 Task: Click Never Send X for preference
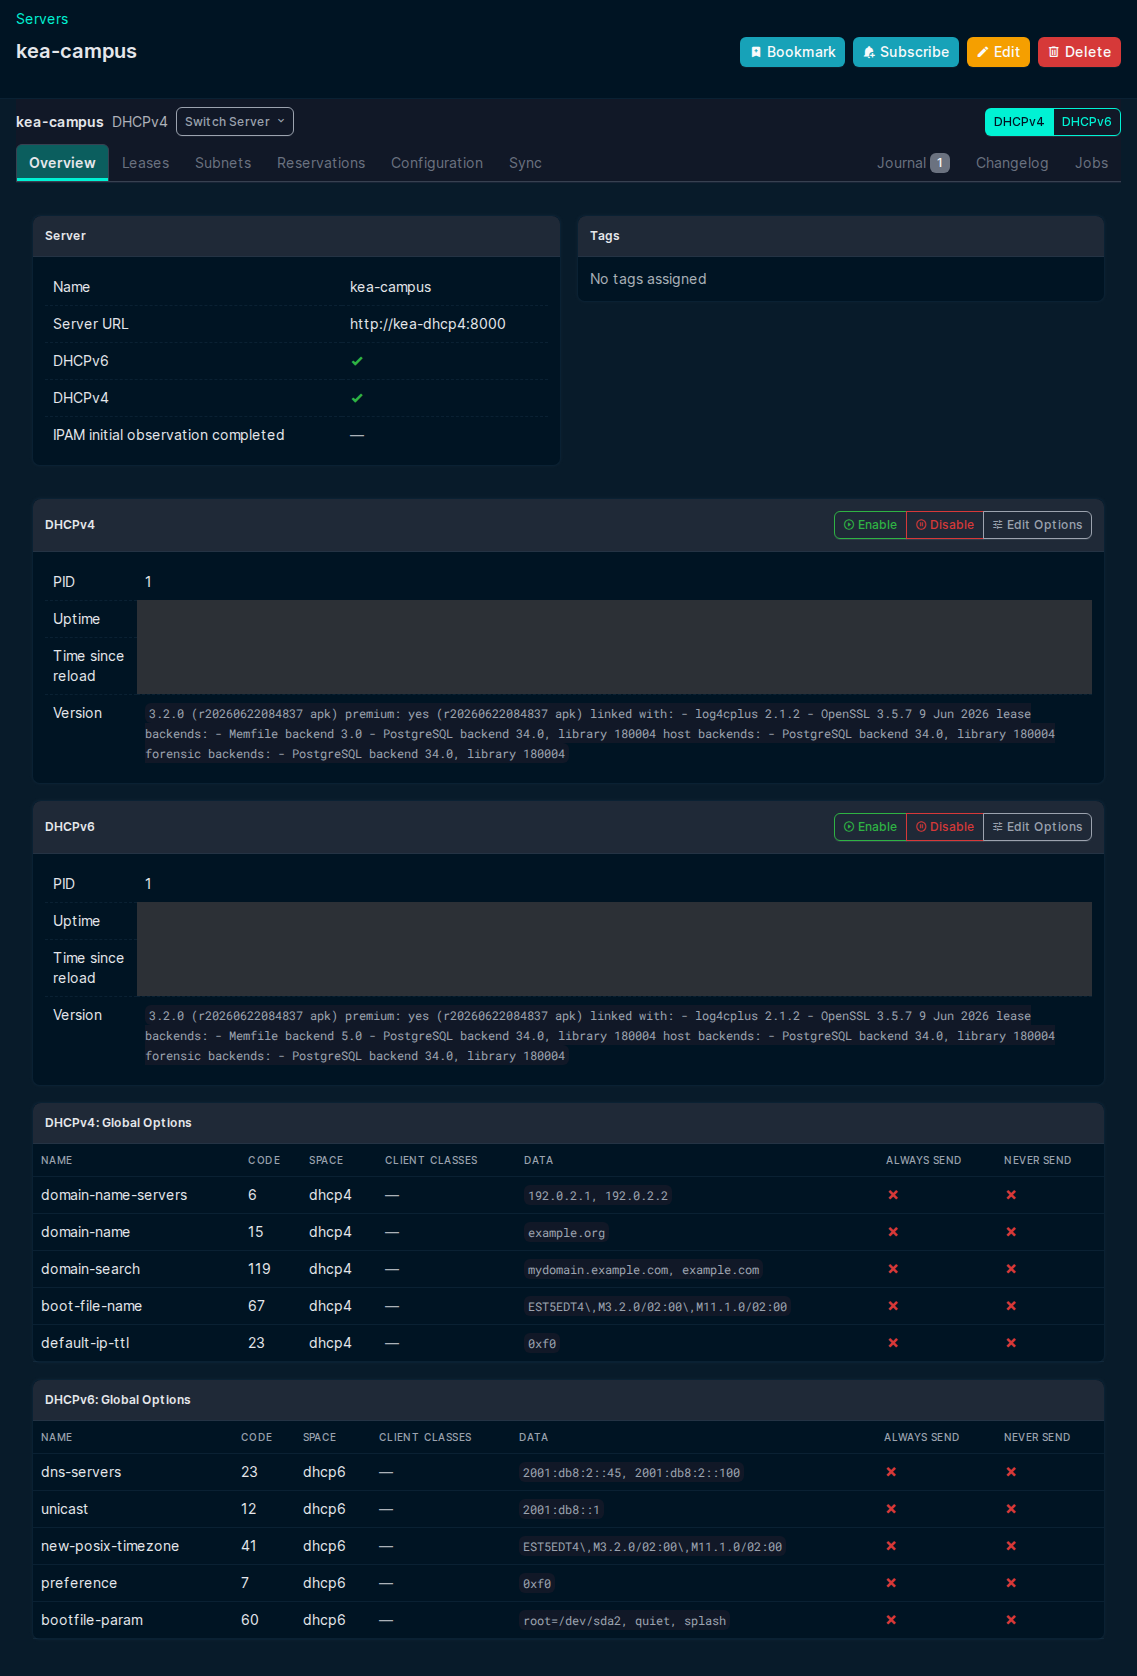point(1011,1583)
